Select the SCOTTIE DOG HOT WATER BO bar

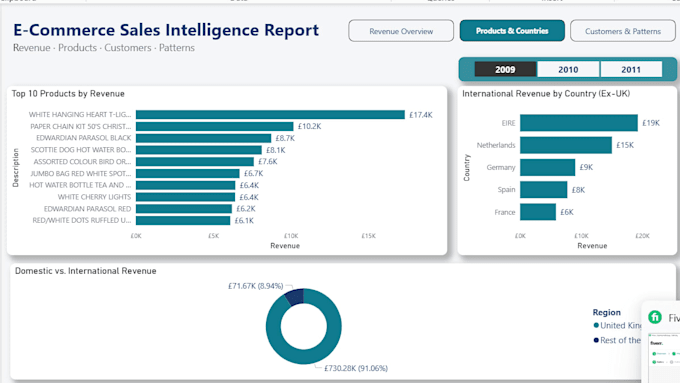199,150
